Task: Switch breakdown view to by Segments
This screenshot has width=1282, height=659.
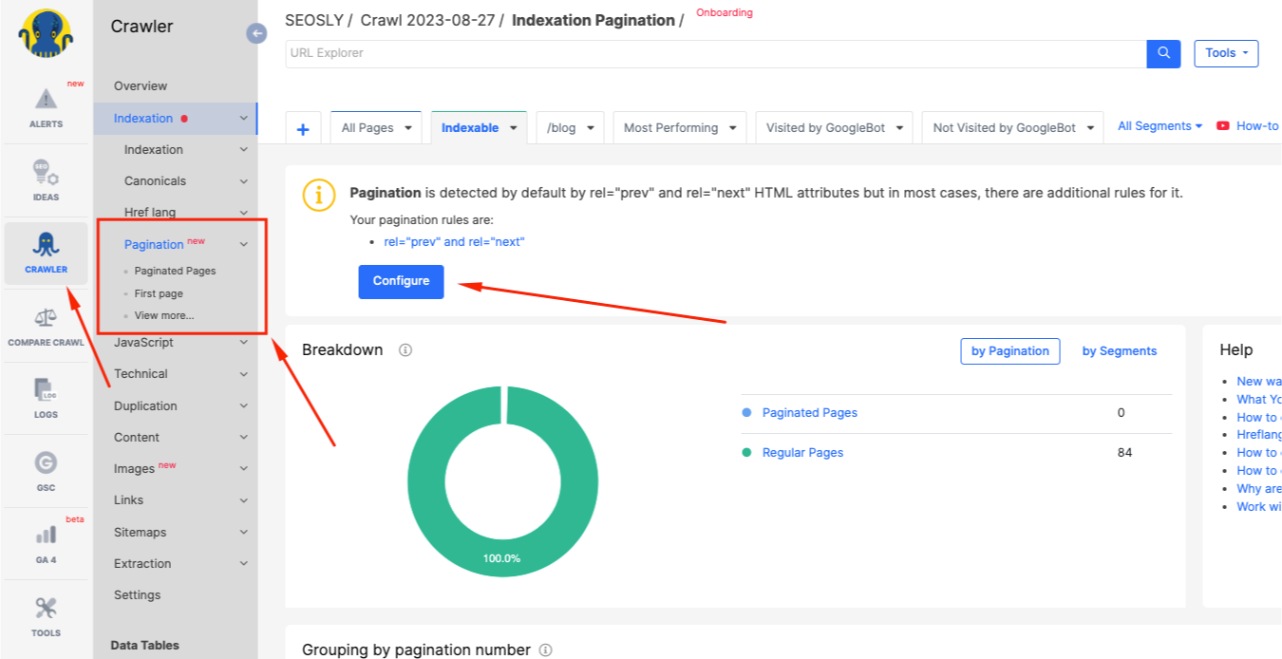Action: click(x=1119, y=351)
